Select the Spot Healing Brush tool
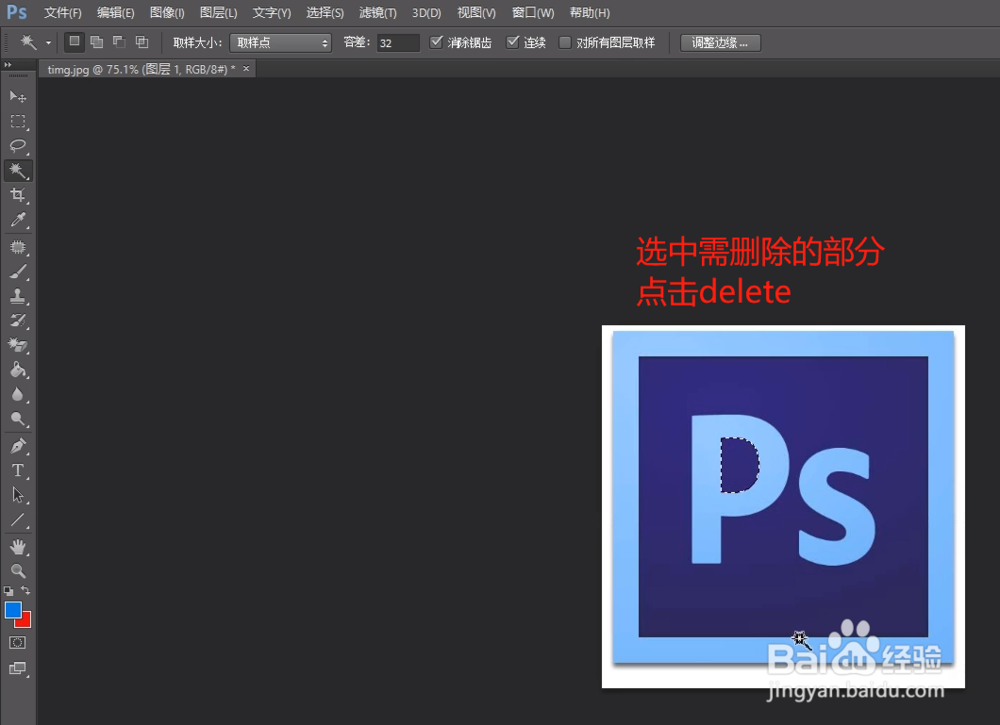 pos(17,247)
